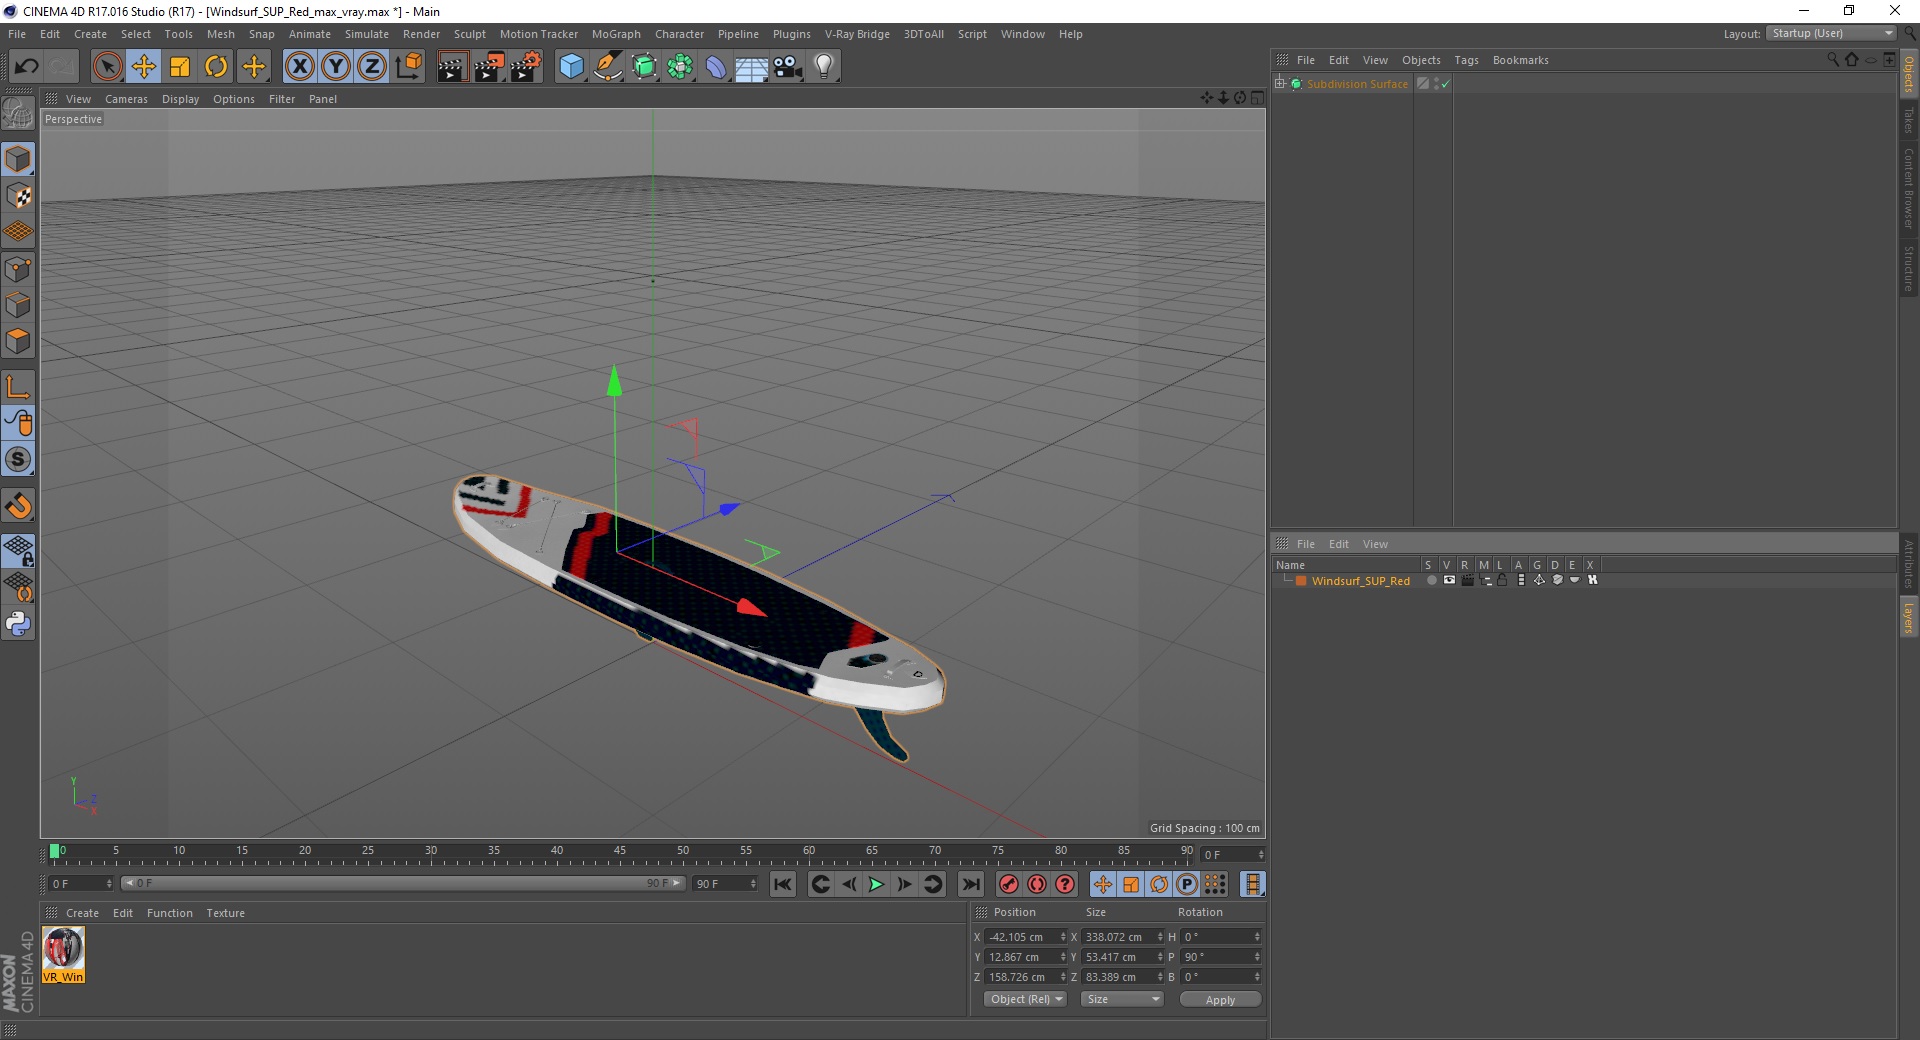The image size is (1920, 1040).
Task: Toggle Autokeying button
Action: click(1037, 884)
